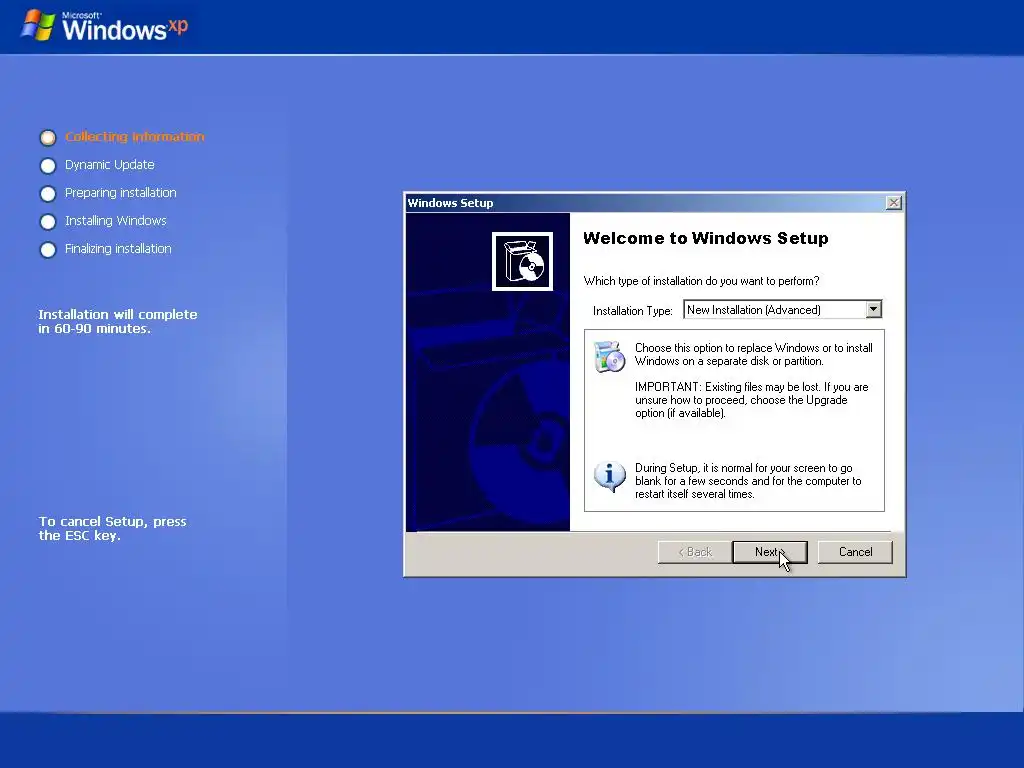The width and height of the screenshot is (1024, 768).
Task: Click the Cancel button in Windows Setup
Action: pos(855,552)
